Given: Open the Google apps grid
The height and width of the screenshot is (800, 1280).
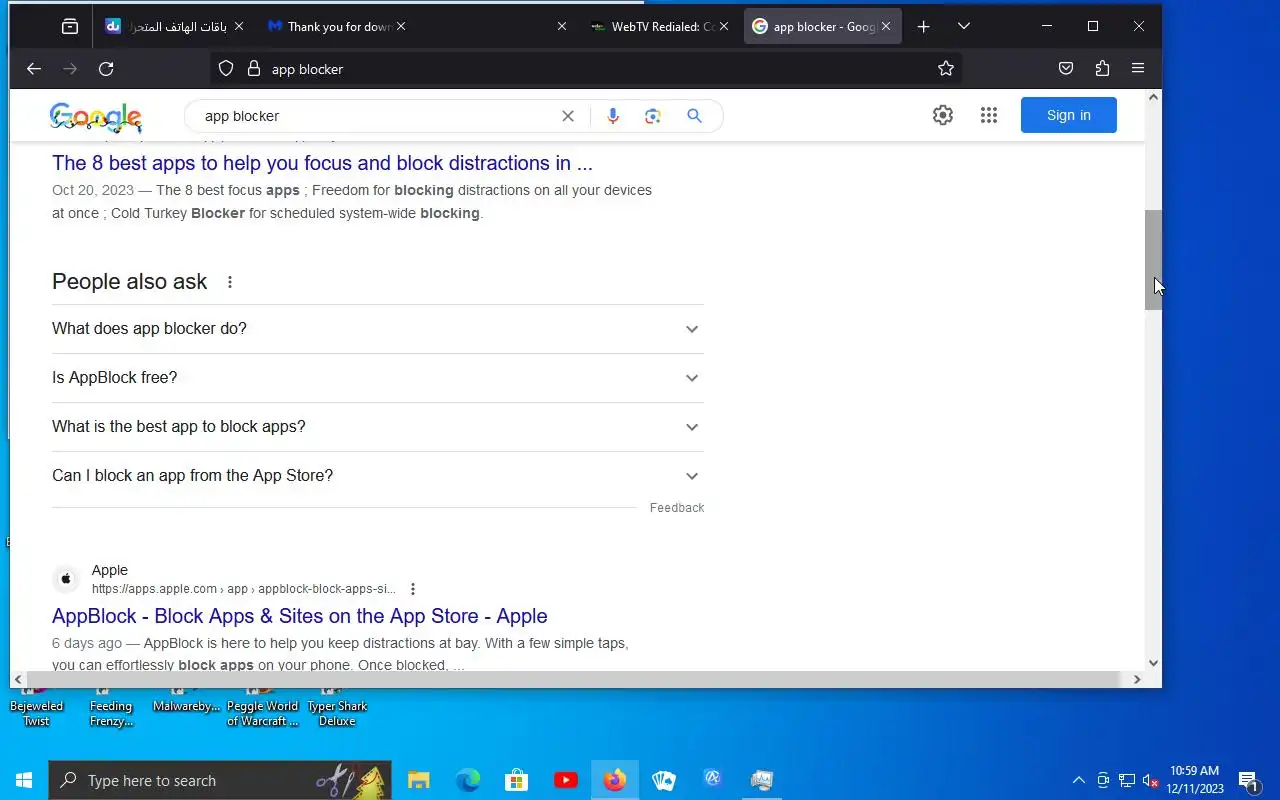Looking at the screenshot, I should pos(989,115).
